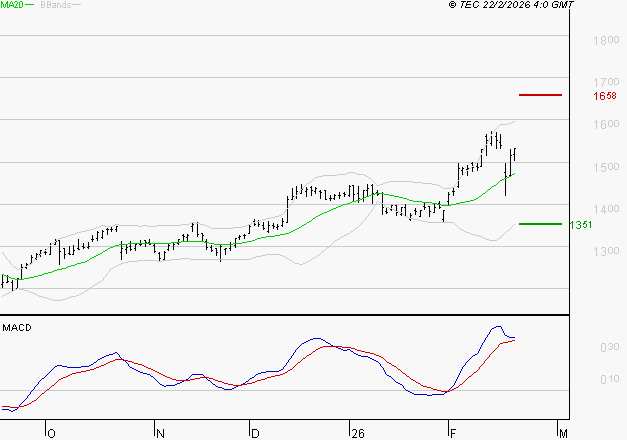The width and height of the screenshot is (627, 440).
Task: Click the 1600 price axis label
Action: (x=606, y=124)
